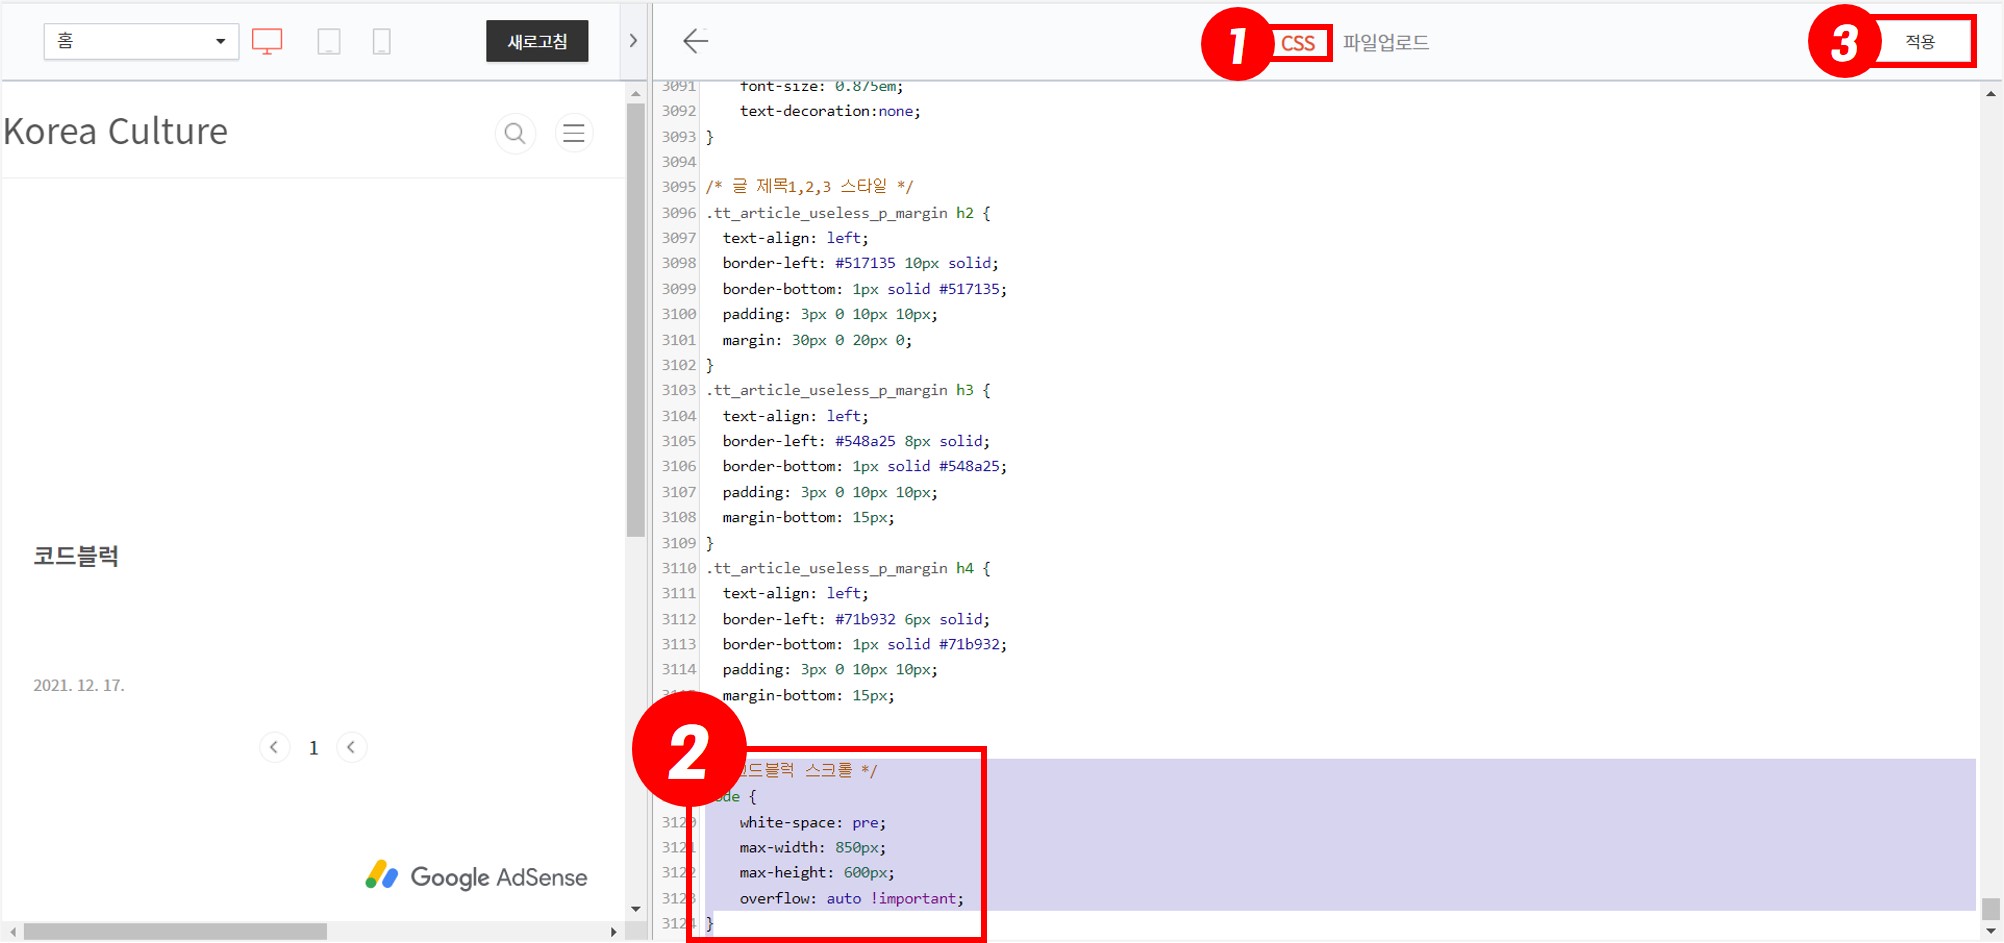Switch to tablet preview mode icon
The image size is (2004, 943).
click(328, 41)
